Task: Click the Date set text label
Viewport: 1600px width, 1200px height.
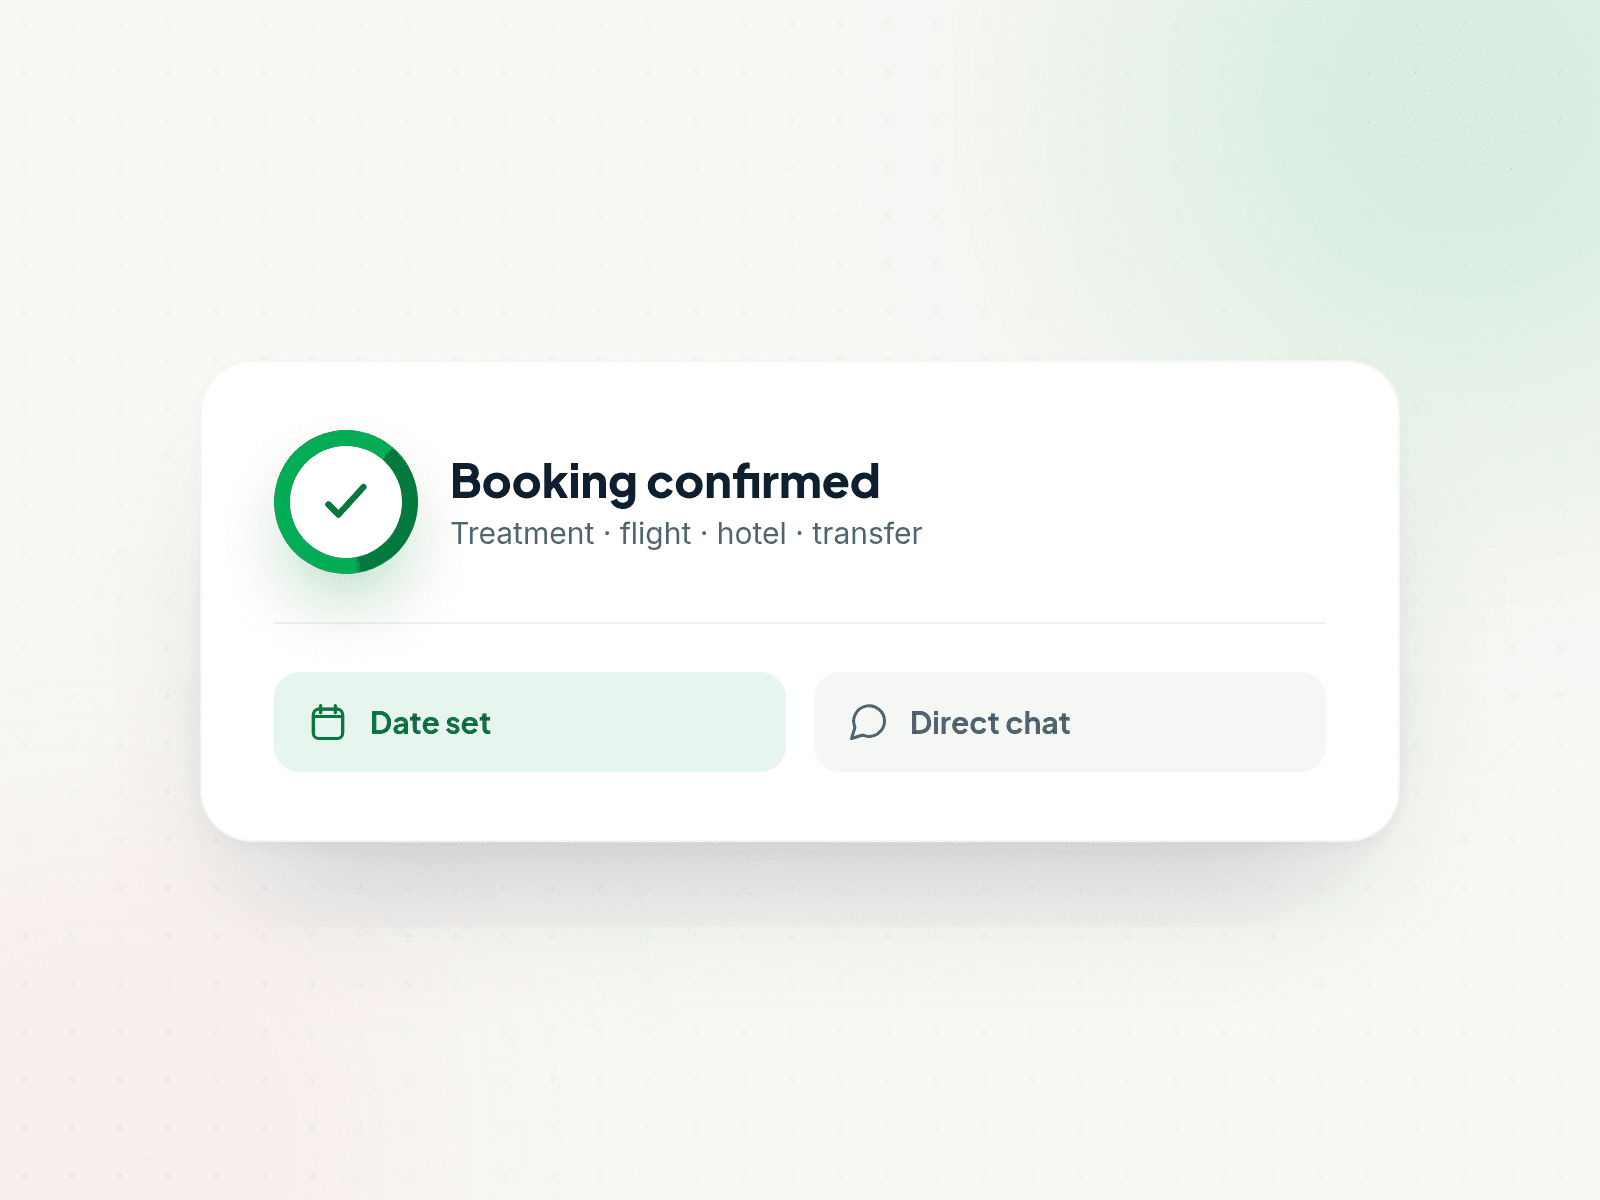Action: (430, 723)
